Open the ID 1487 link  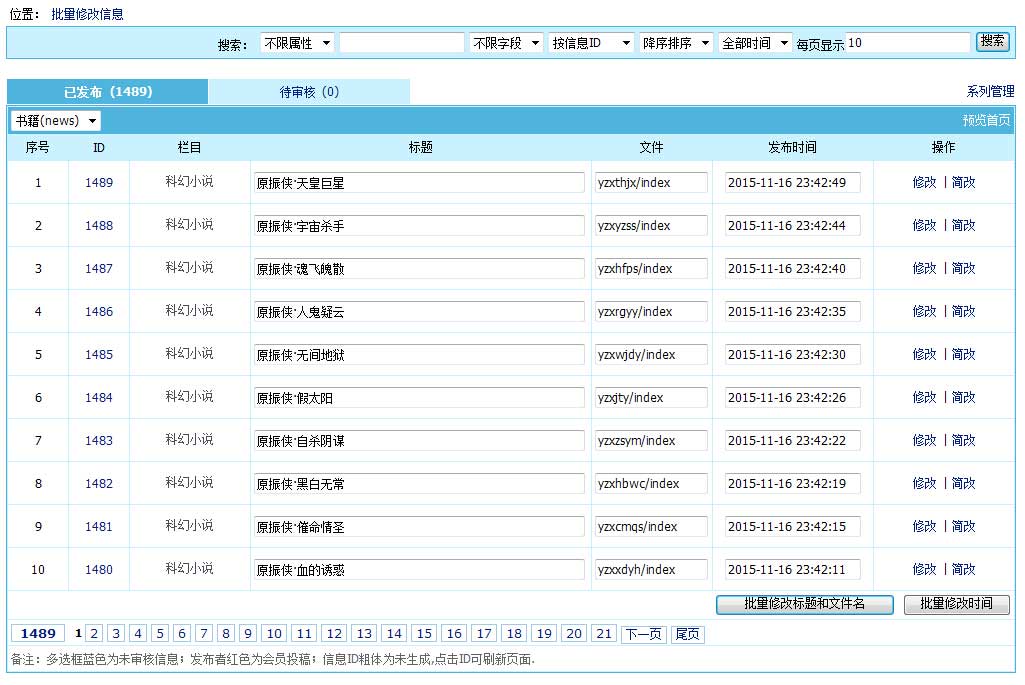tap(99, 269)
